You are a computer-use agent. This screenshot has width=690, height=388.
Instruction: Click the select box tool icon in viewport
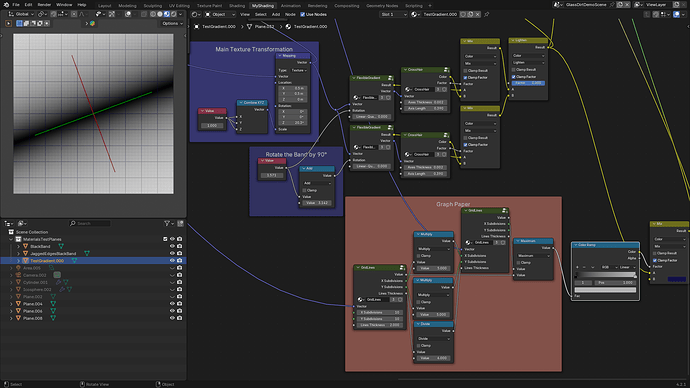19,23
